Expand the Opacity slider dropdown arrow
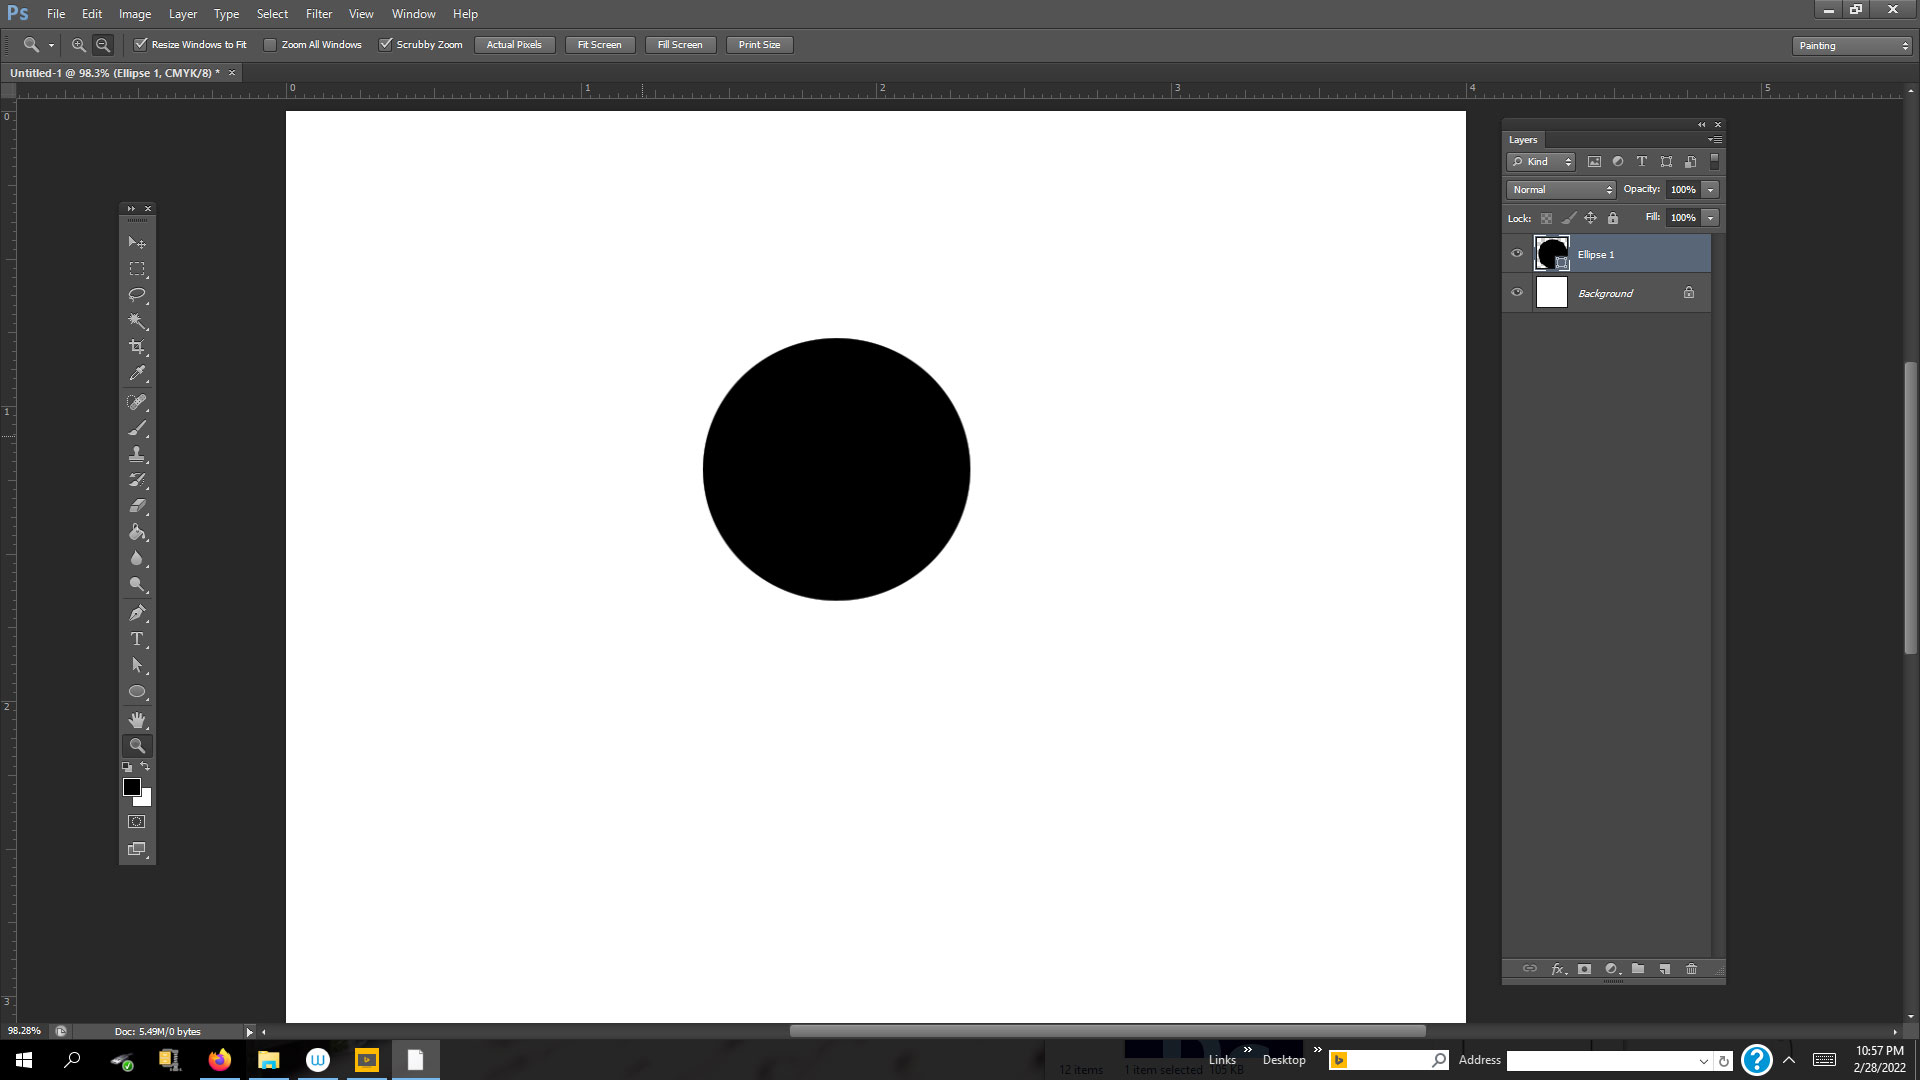Screen dimensions: 1920x1080 [x=1711, y=189]
